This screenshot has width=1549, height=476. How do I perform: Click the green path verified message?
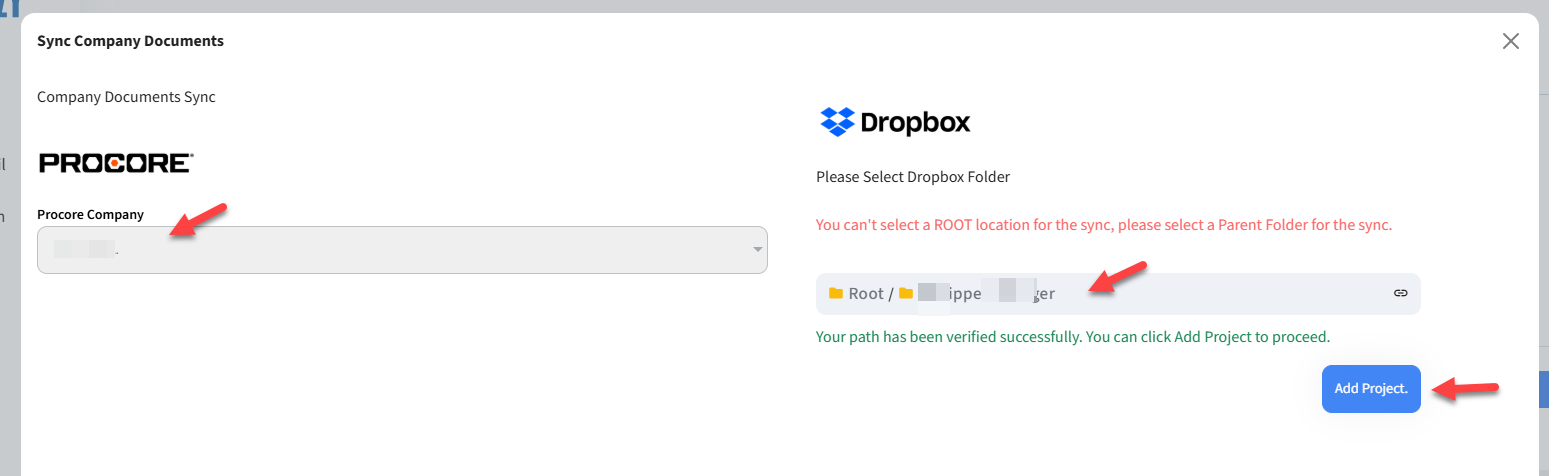1072,336
